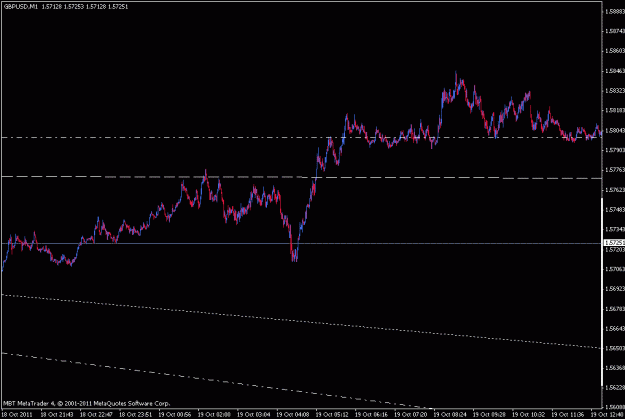
Task: Click the '19 Oct 08:24' time label
Action: pyautogui.click(x=450, y=415)
